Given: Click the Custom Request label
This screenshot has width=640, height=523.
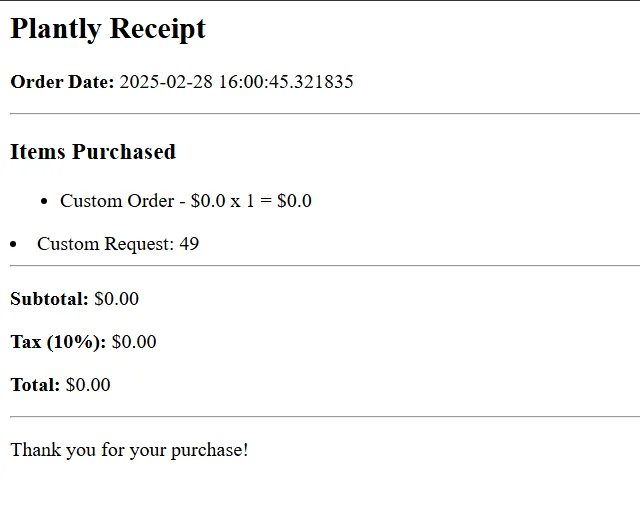Looking at the screenshot, I should point(105,244).
